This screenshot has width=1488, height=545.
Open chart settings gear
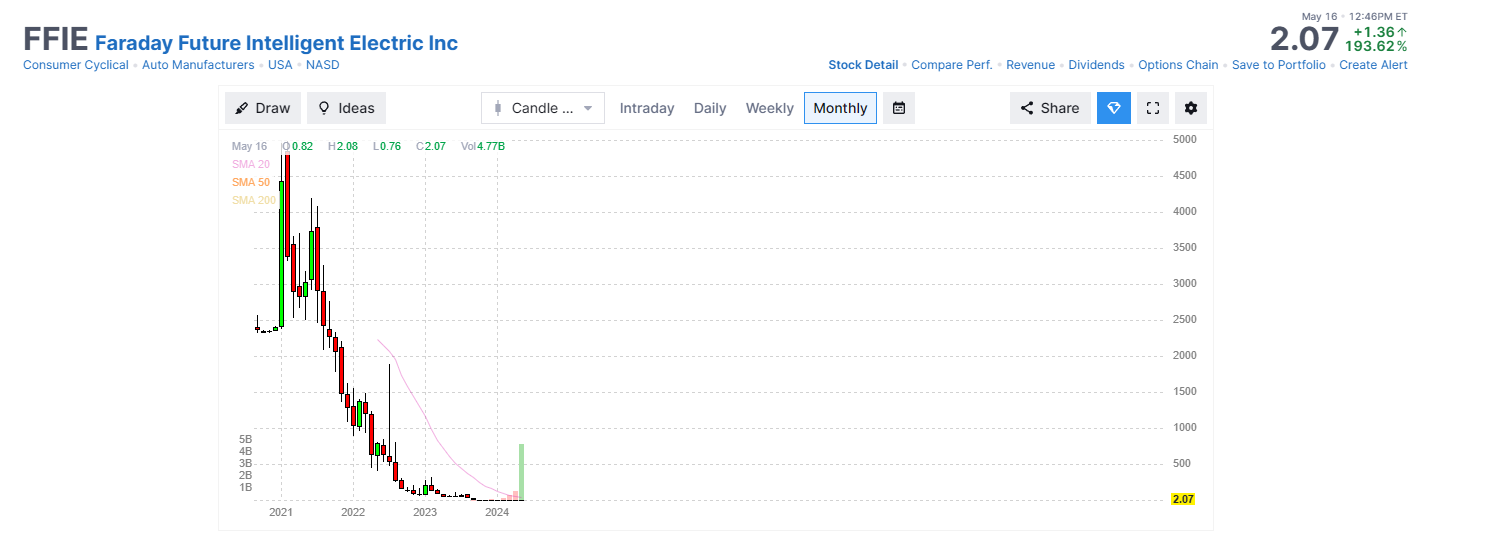click(x=1191, y=108)
